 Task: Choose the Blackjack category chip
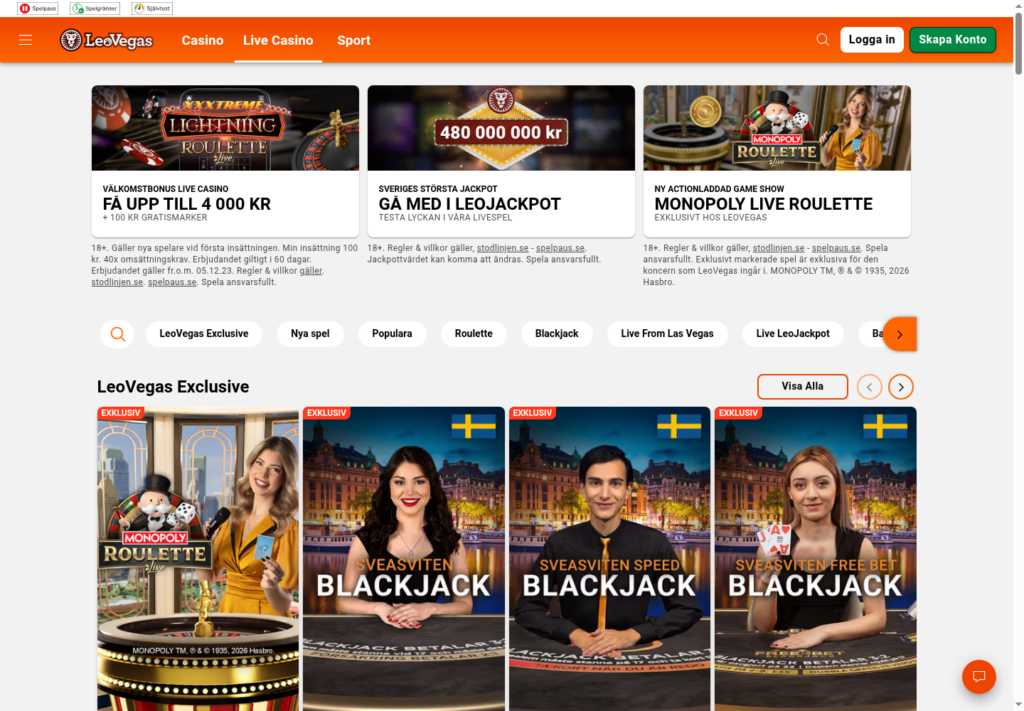tap(556, 334)
